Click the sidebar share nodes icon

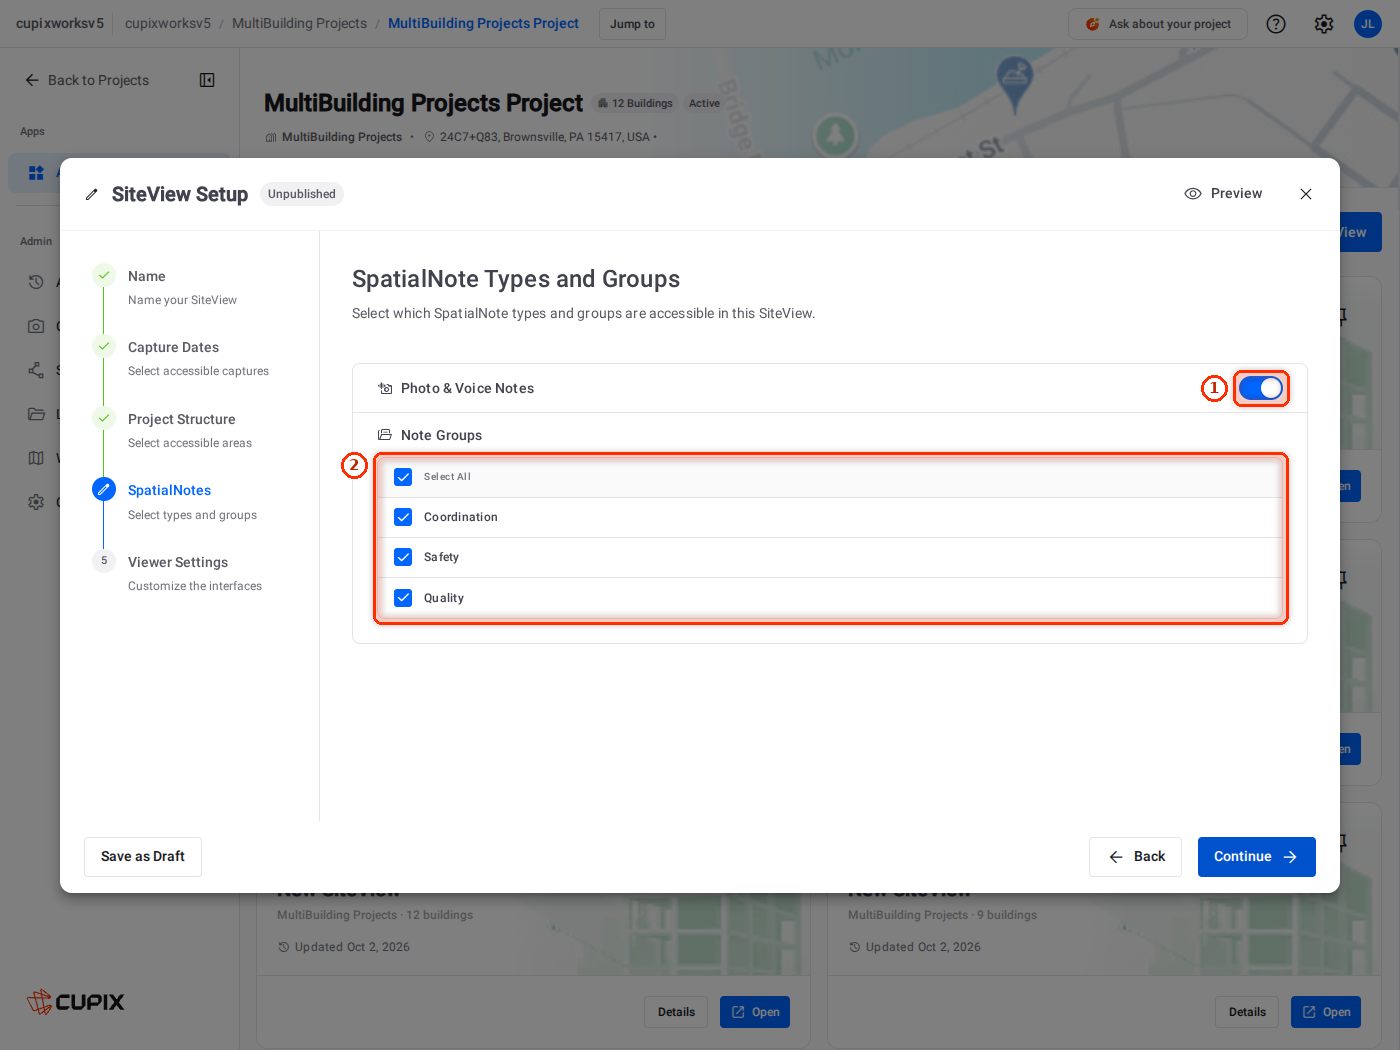(36, 370)
